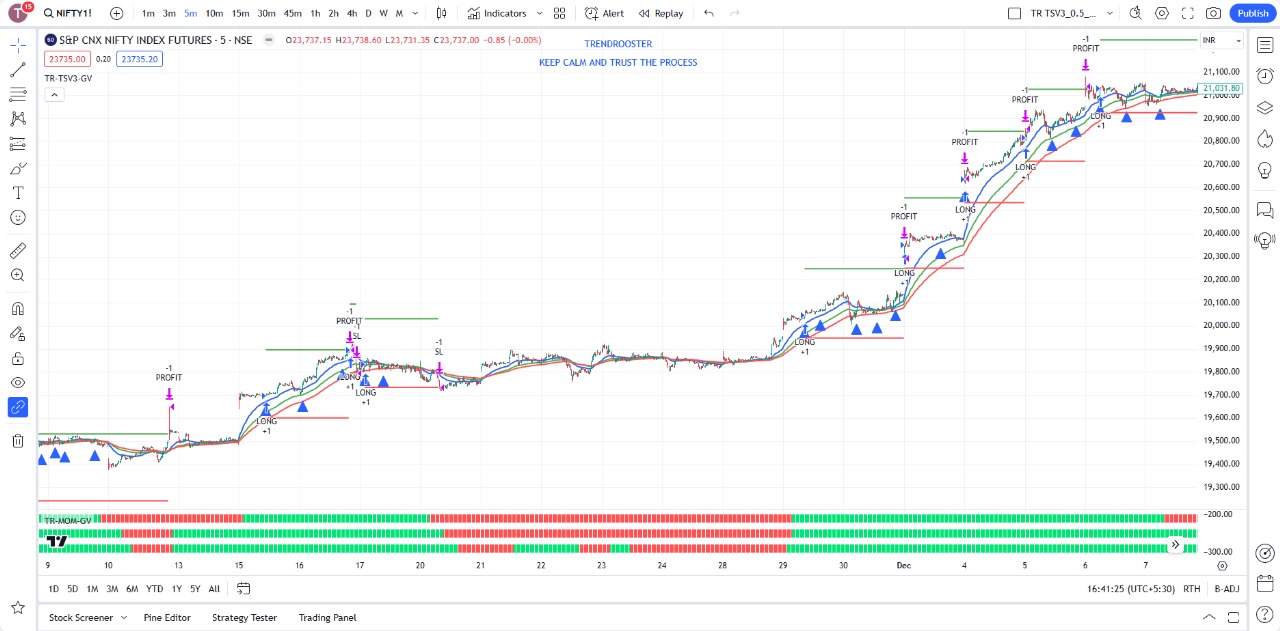
Task: Hide all drawings with eye icon
Action: click(18, 382)
